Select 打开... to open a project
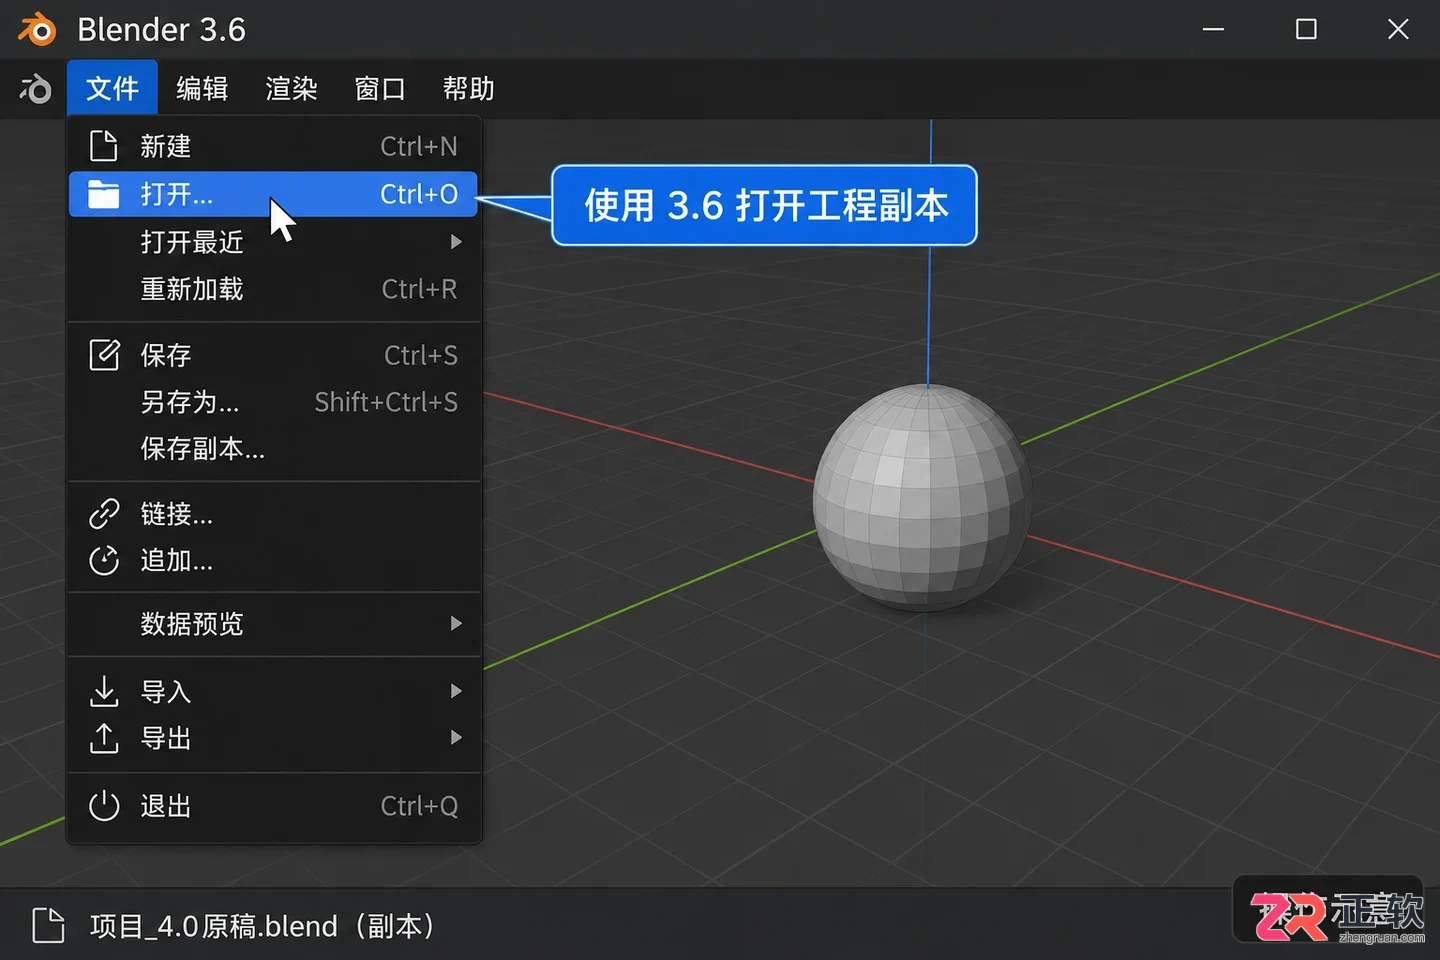The width and height of the screenshot is (1440, 960). [x=273, y=194]
